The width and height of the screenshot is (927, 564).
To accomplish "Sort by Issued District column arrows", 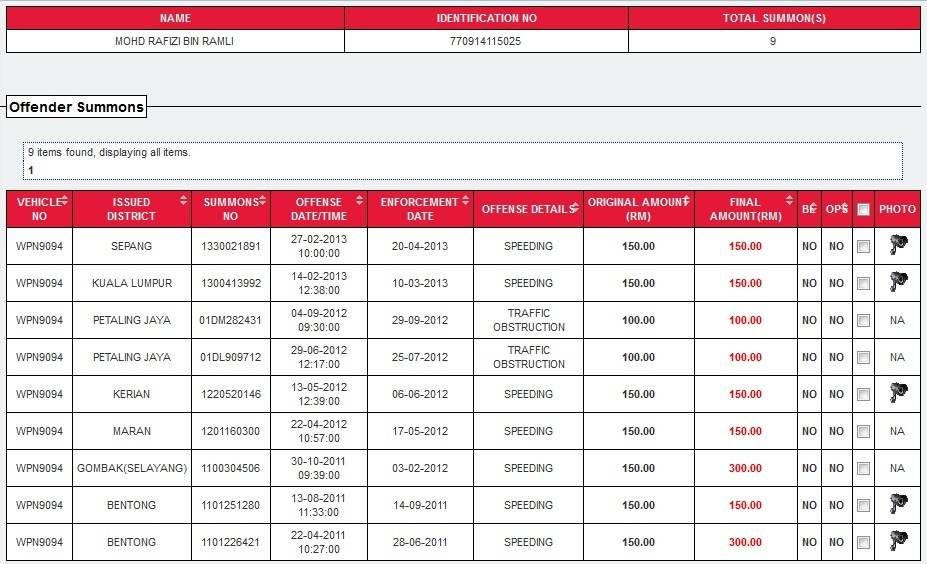I will tap(183, 200).
